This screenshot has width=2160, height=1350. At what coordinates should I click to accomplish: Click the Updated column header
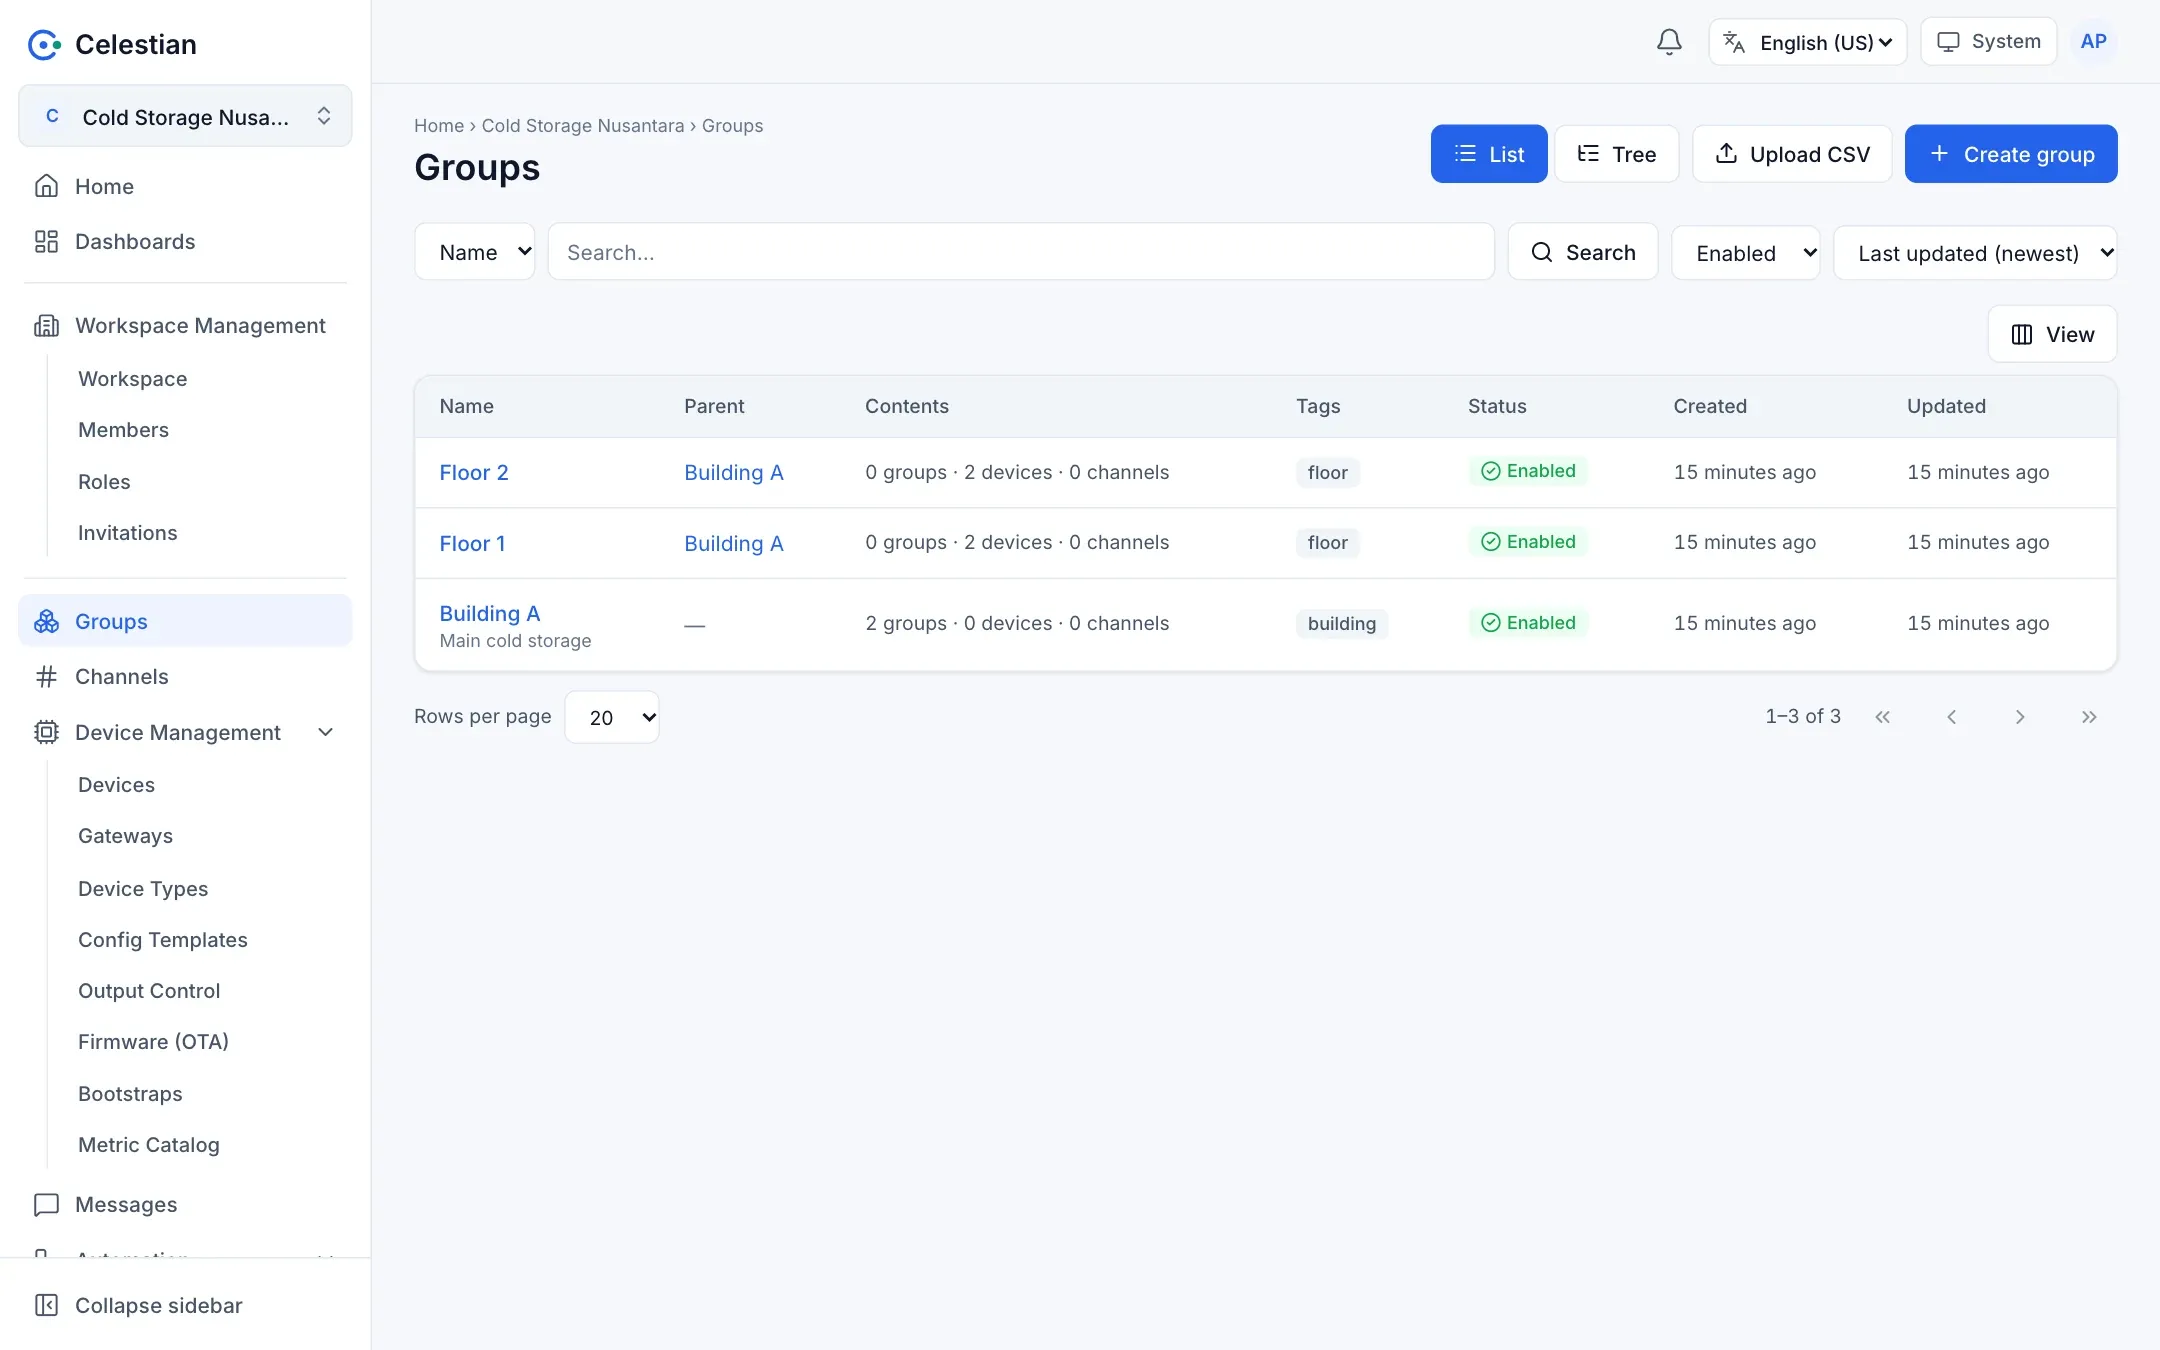(1946, 406)
